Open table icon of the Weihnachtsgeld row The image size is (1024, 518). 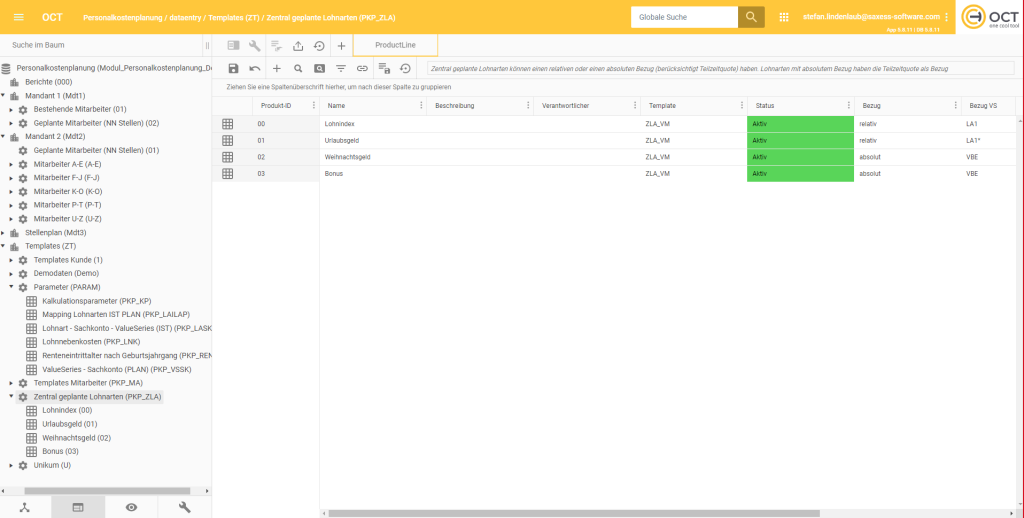(x=227, y=157)
